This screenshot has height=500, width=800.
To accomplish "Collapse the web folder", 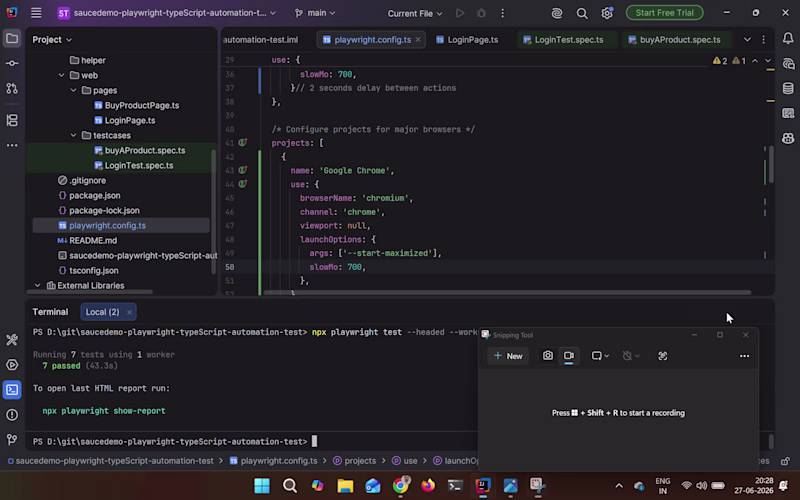I will tap(61, 76).
